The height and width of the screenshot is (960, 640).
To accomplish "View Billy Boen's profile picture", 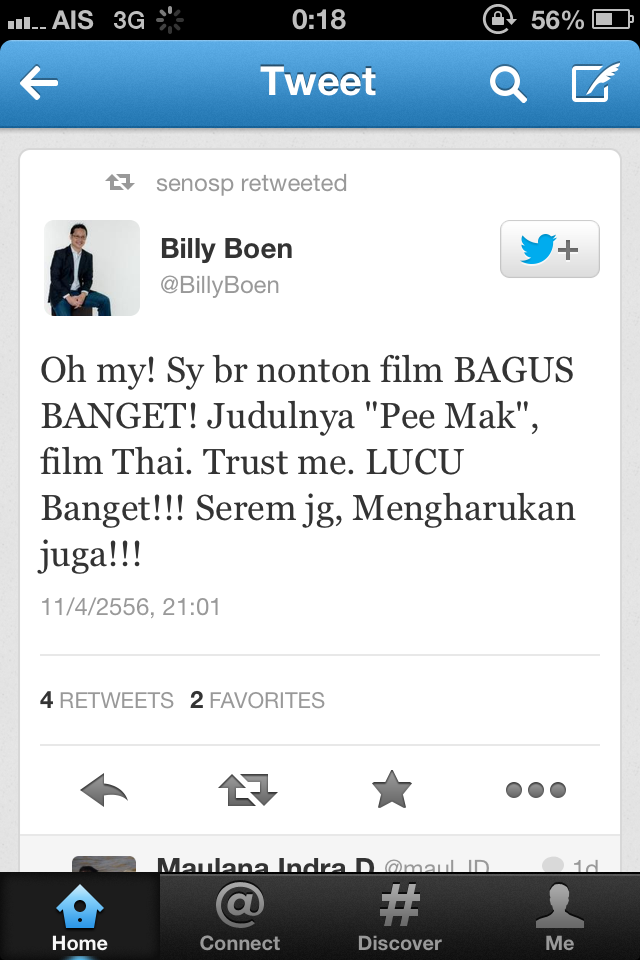I will (92, 268).
